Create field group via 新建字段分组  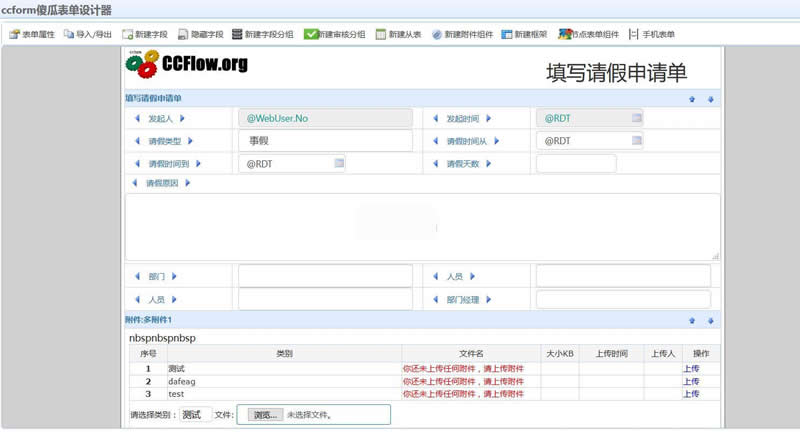pos(262,34)
